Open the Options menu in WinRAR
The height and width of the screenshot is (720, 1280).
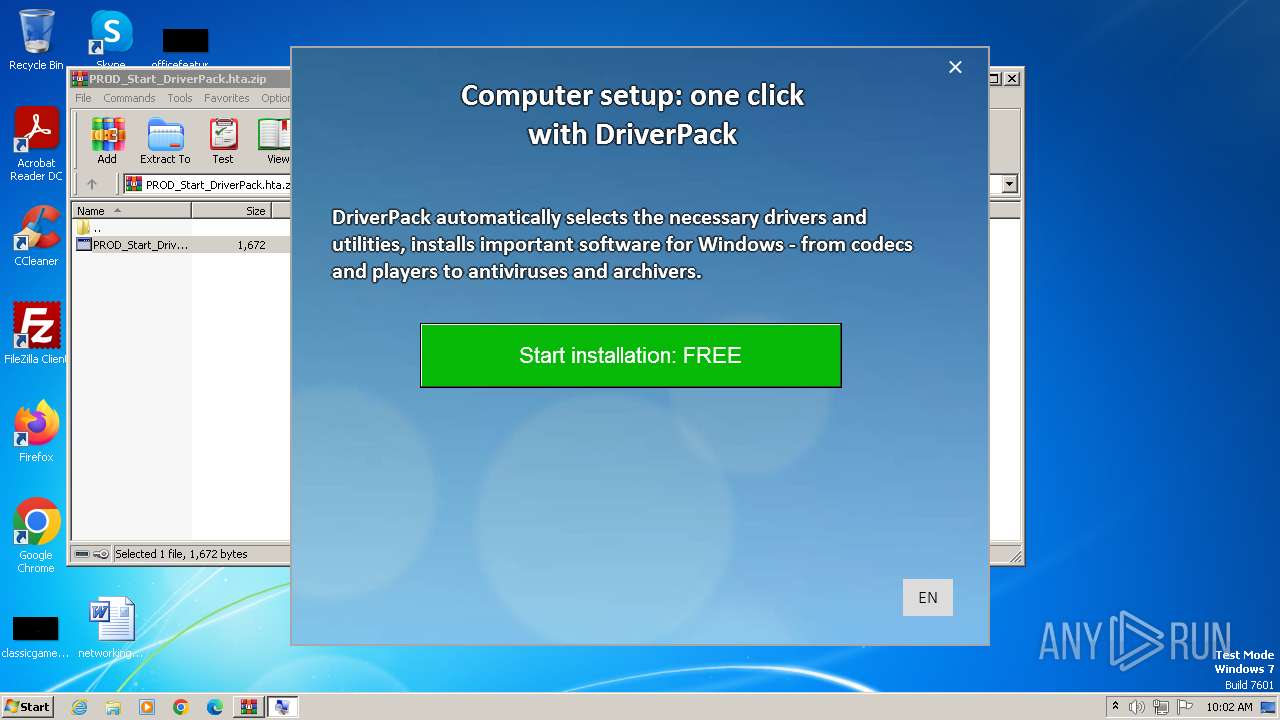coord(275,98)
